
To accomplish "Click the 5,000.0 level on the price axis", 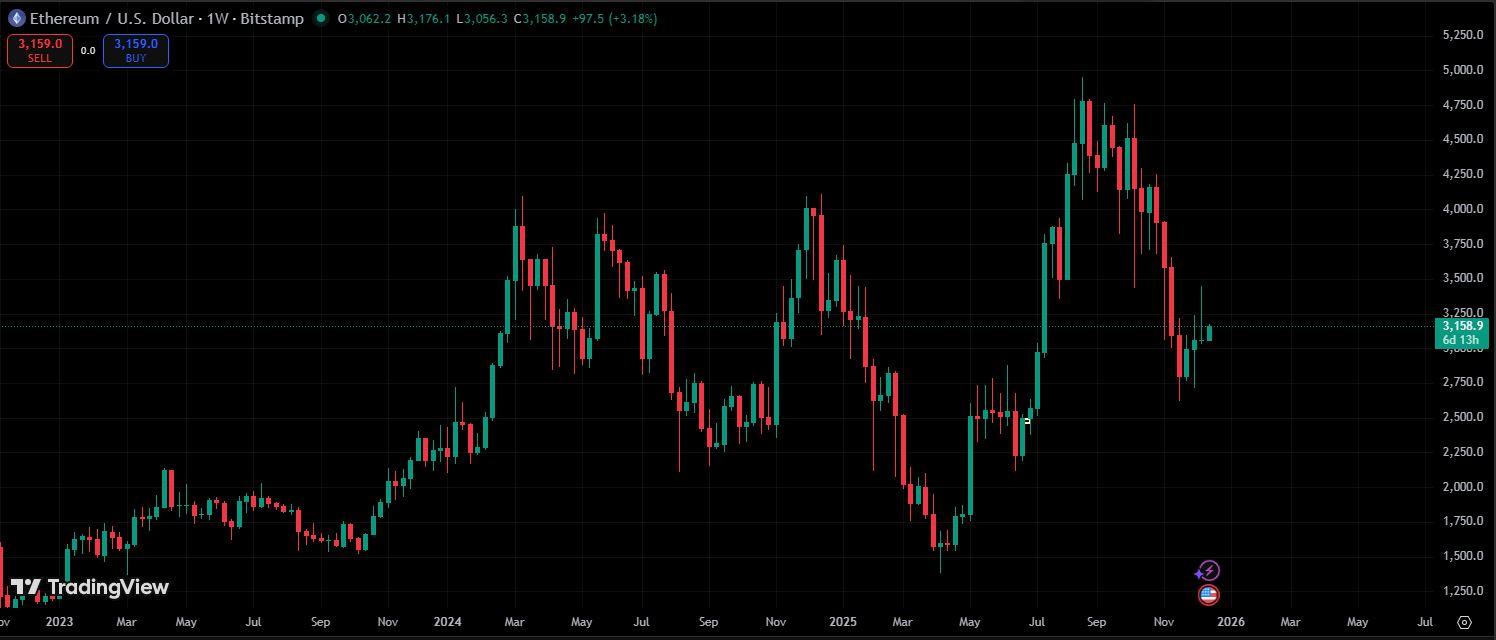I will (x=1462, y=70).
